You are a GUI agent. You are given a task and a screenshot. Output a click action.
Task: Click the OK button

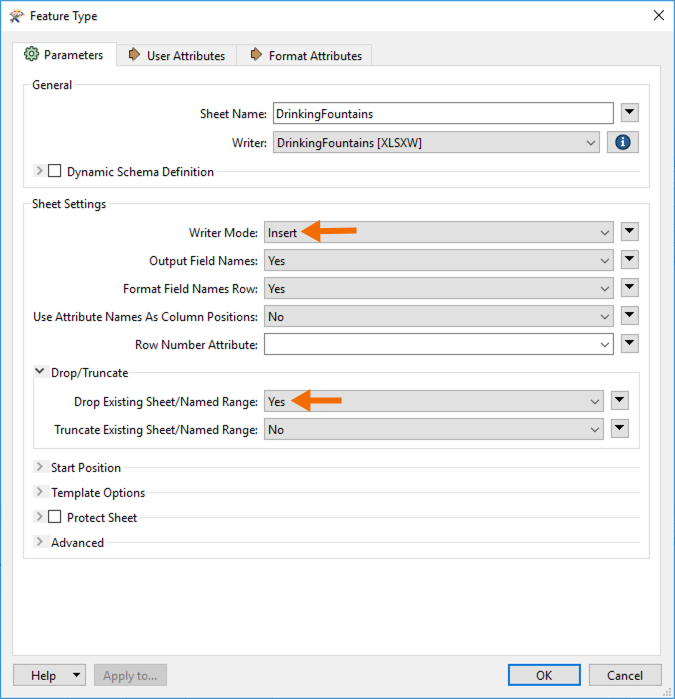544,675
